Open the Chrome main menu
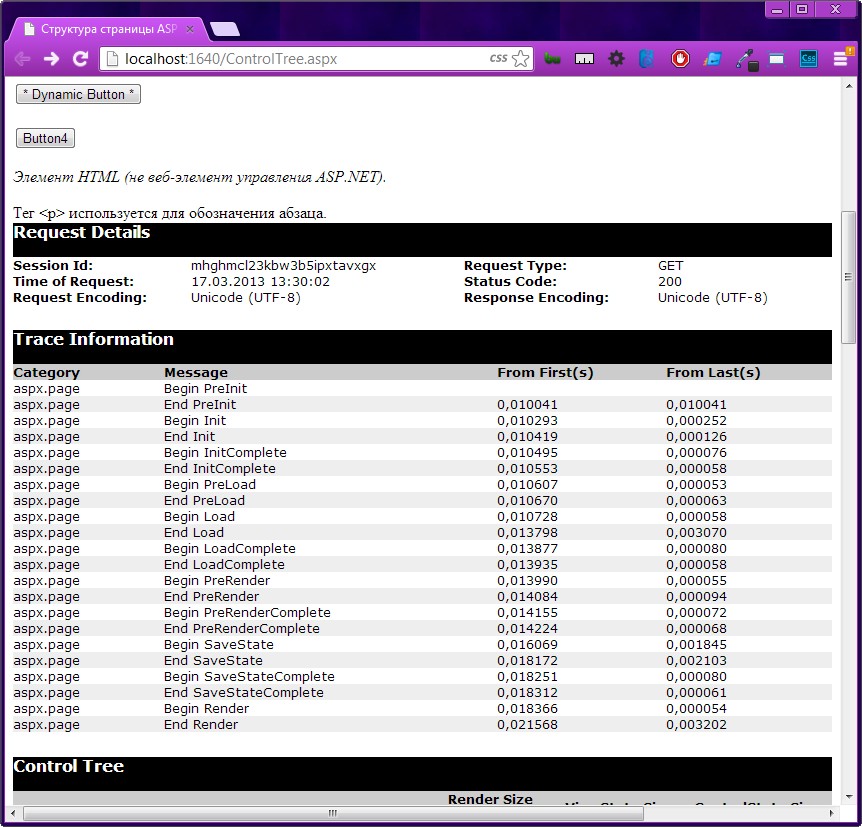The width and height of the screenshot is (862, 827). (x=841, y=59)
